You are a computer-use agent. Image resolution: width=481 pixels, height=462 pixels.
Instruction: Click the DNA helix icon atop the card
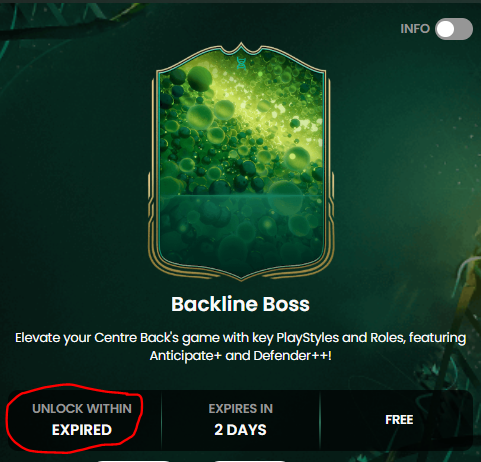click(x=241, y=63)
